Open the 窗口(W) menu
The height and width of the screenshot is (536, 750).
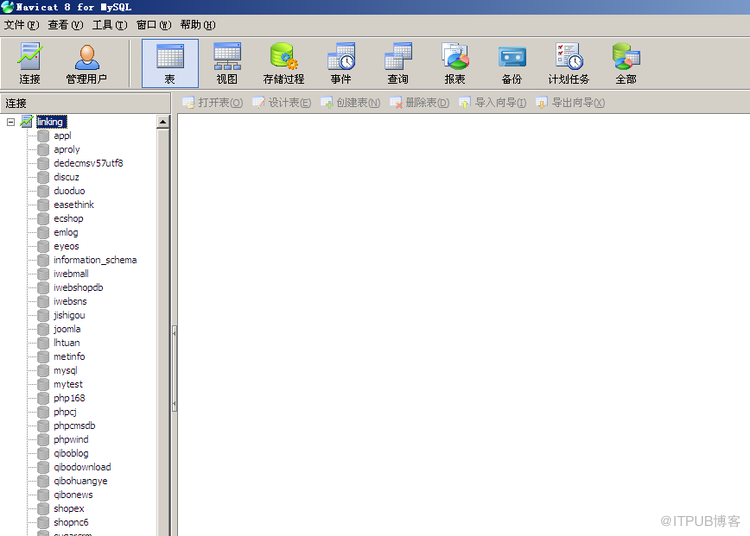click(x=154, y=25)
